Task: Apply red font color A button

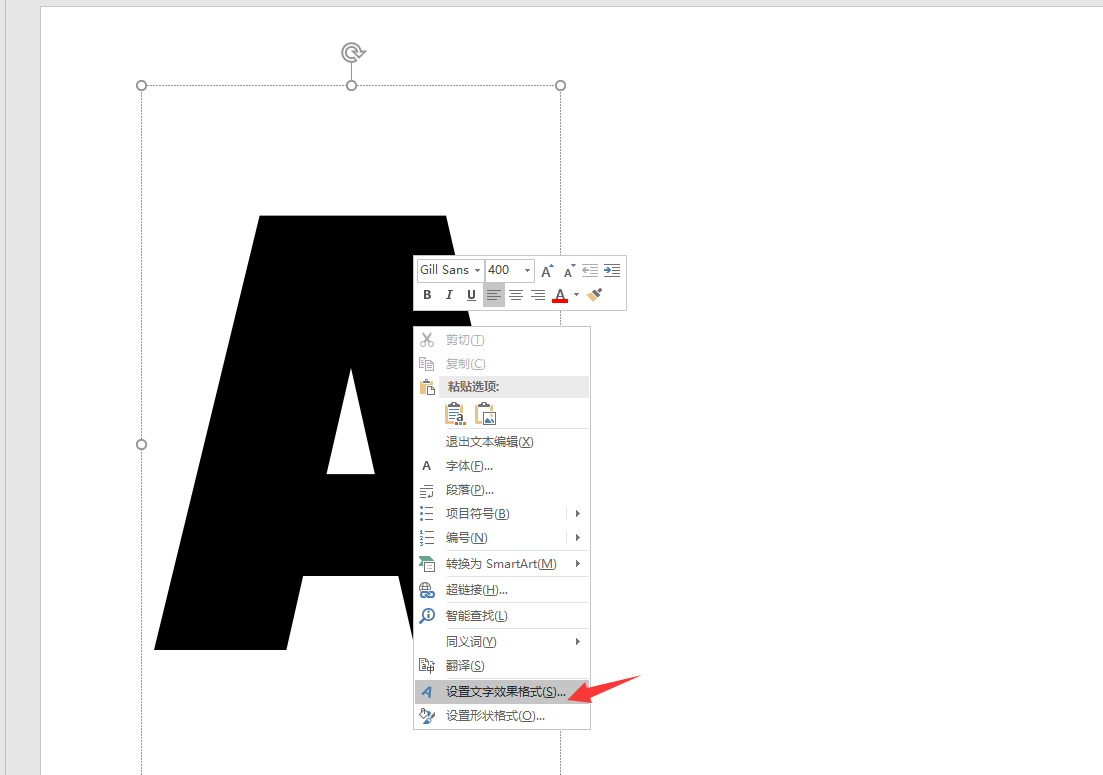Action: click(x=560, y=295)
